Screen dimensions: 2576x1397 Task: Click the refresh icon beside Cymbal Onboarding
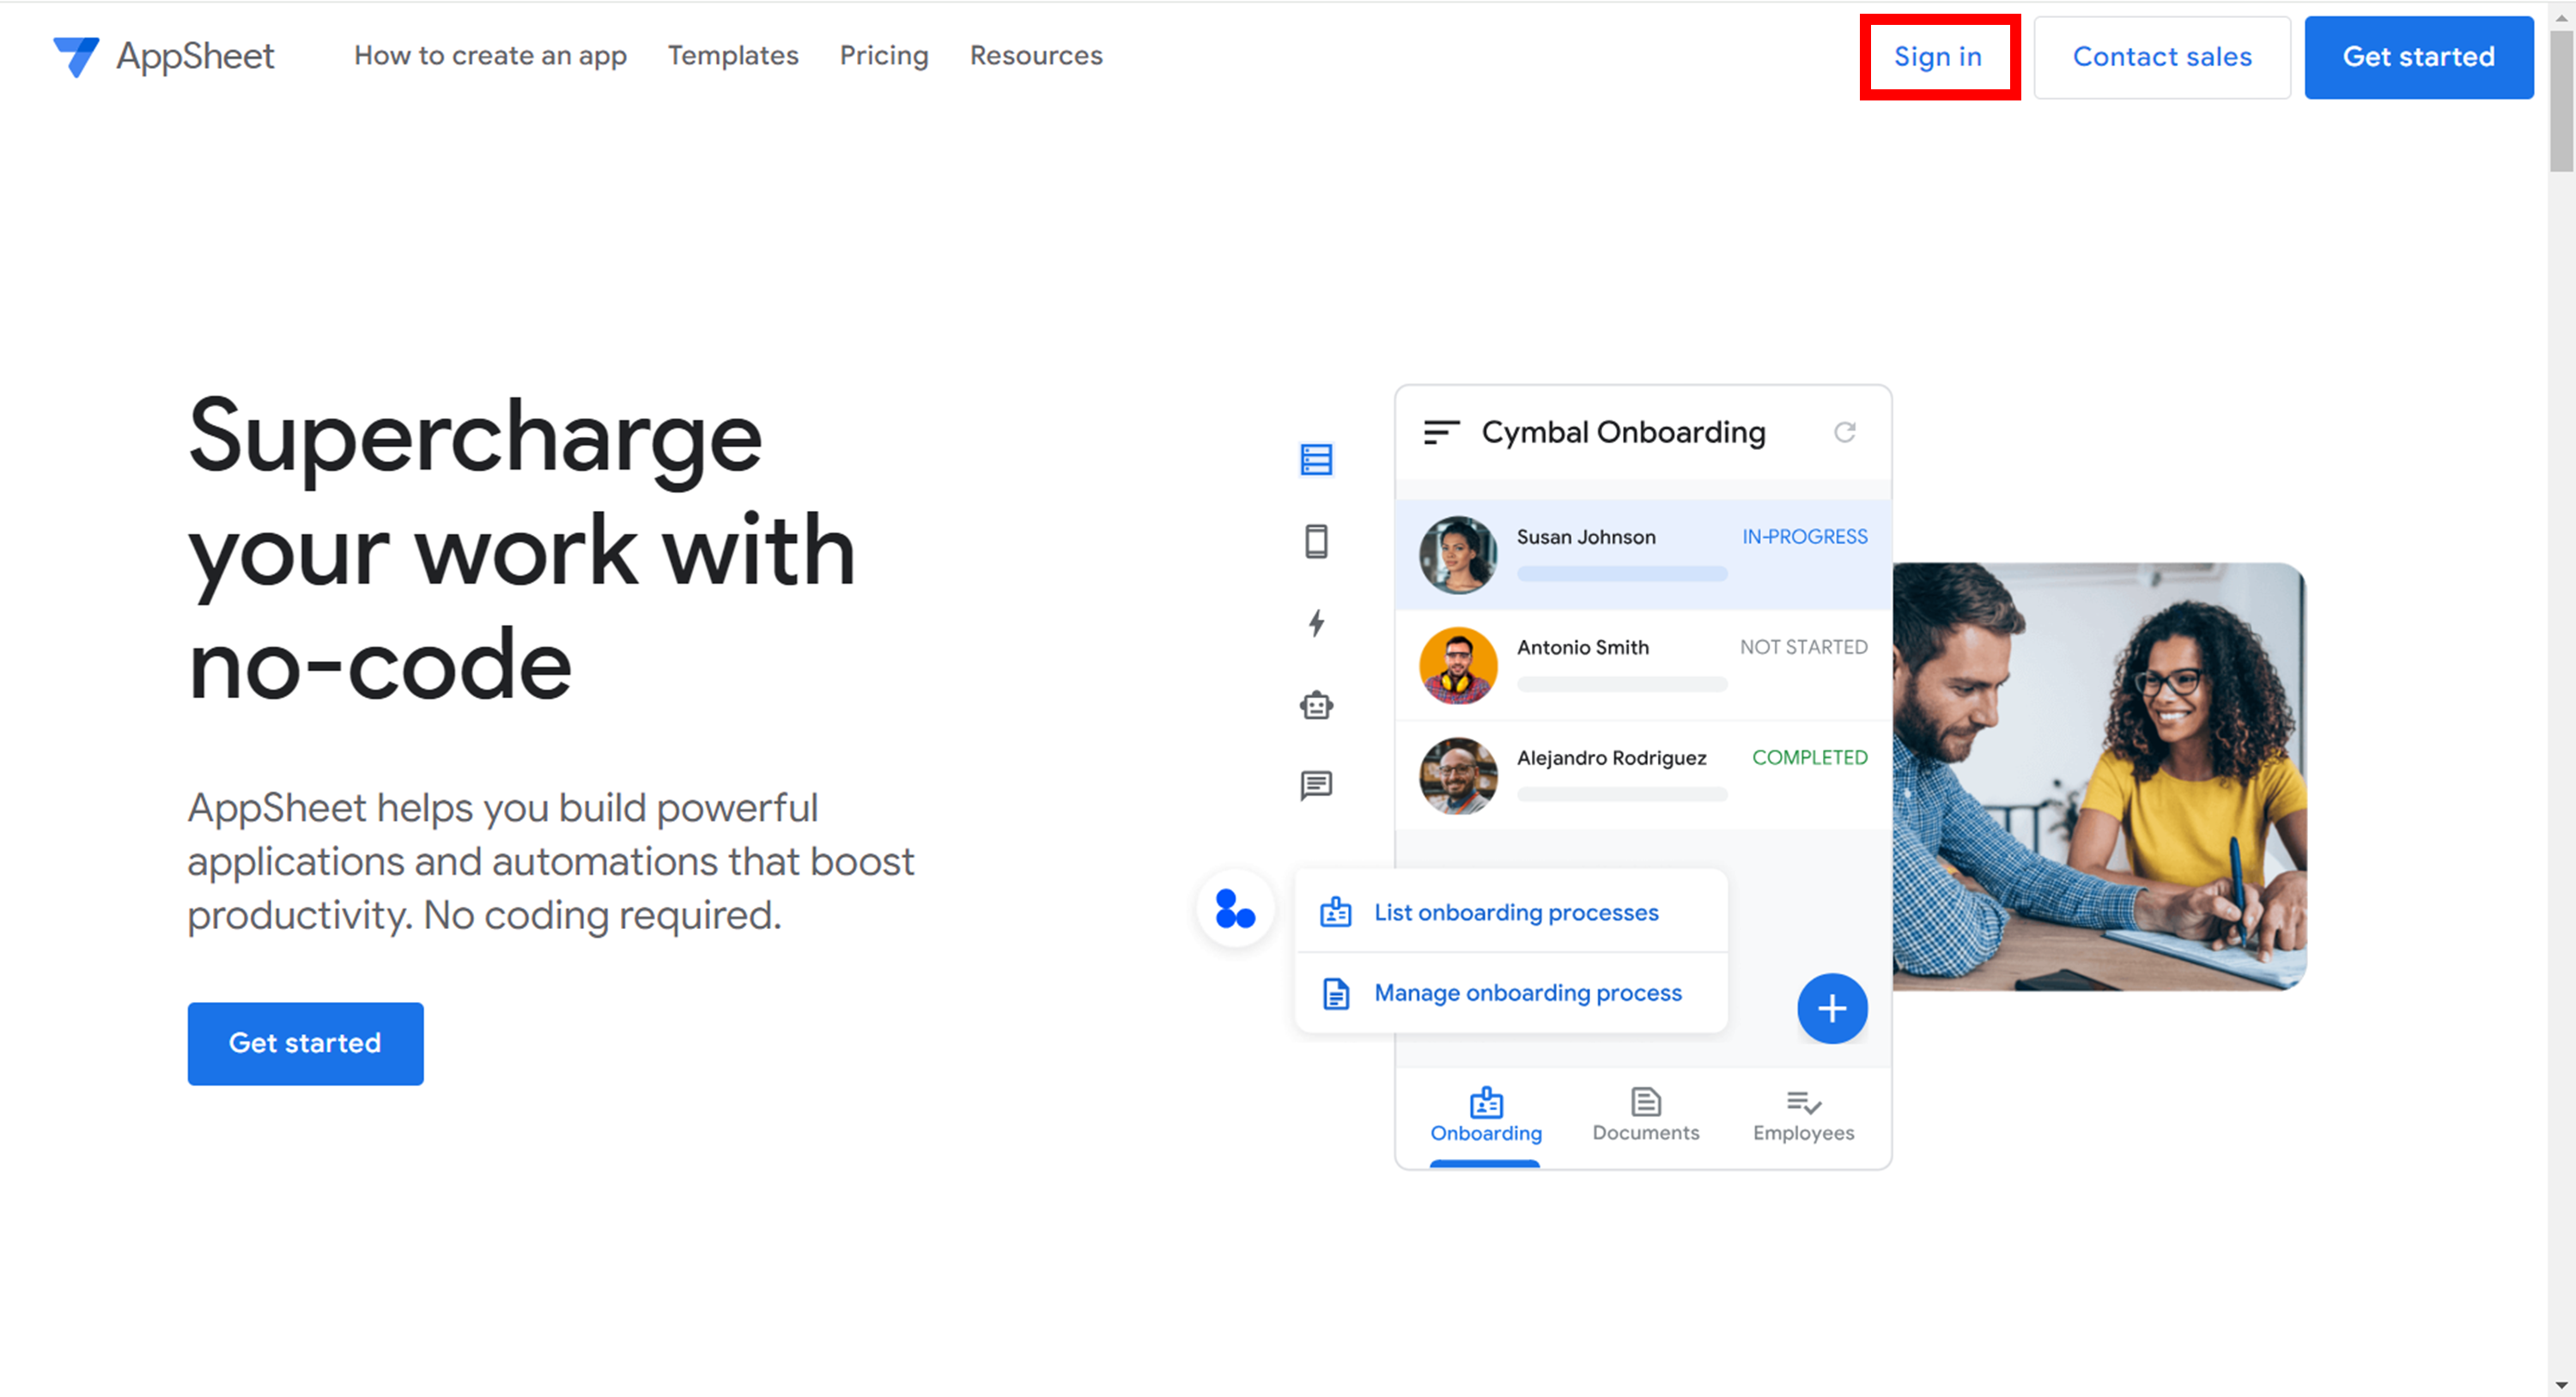click(x=1844, y=432)
